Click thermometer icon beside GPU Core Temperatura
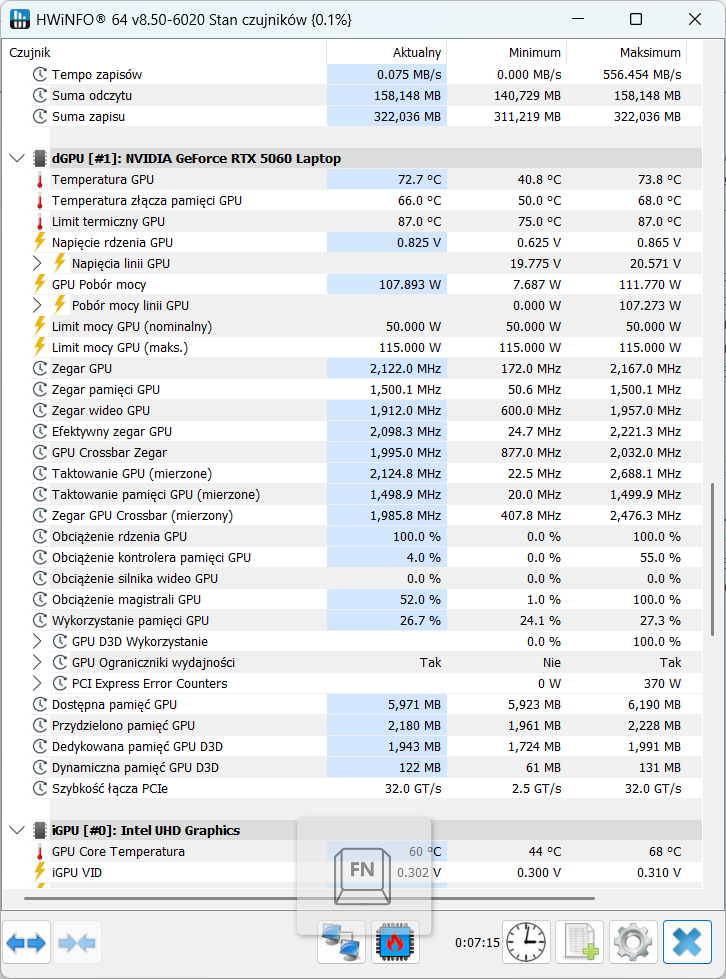Screen dimensions: 726x979 coord(40,852)
